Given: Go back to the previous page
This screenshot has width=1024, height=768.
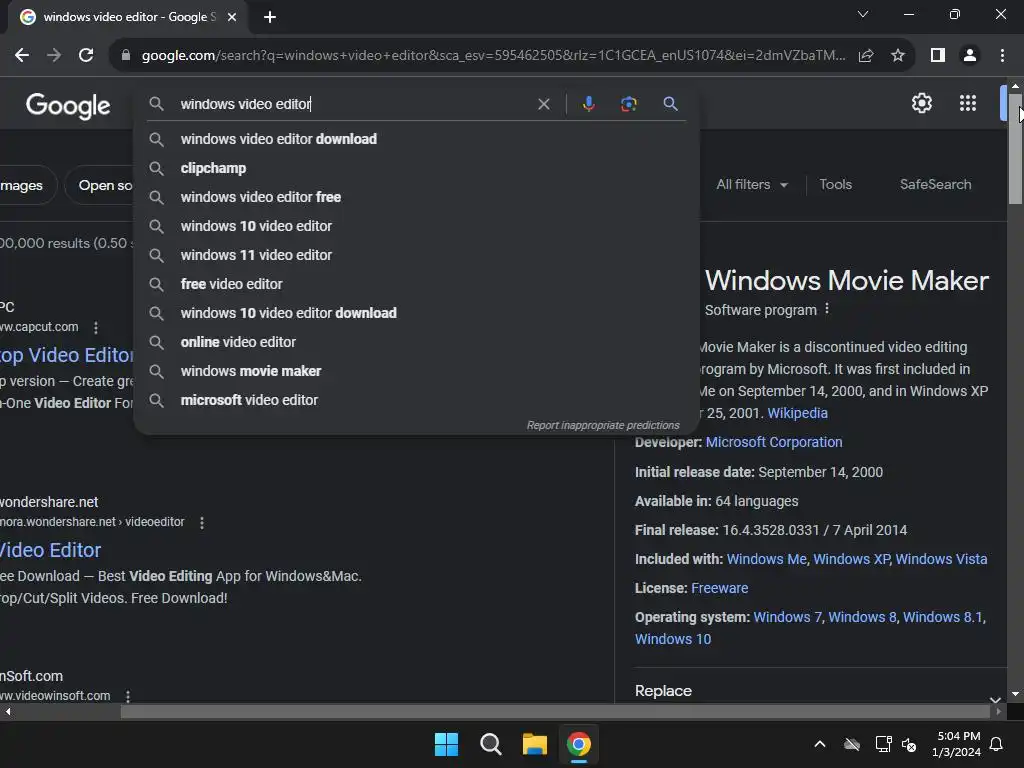Looking at the screenshot, I should [22, 56].
